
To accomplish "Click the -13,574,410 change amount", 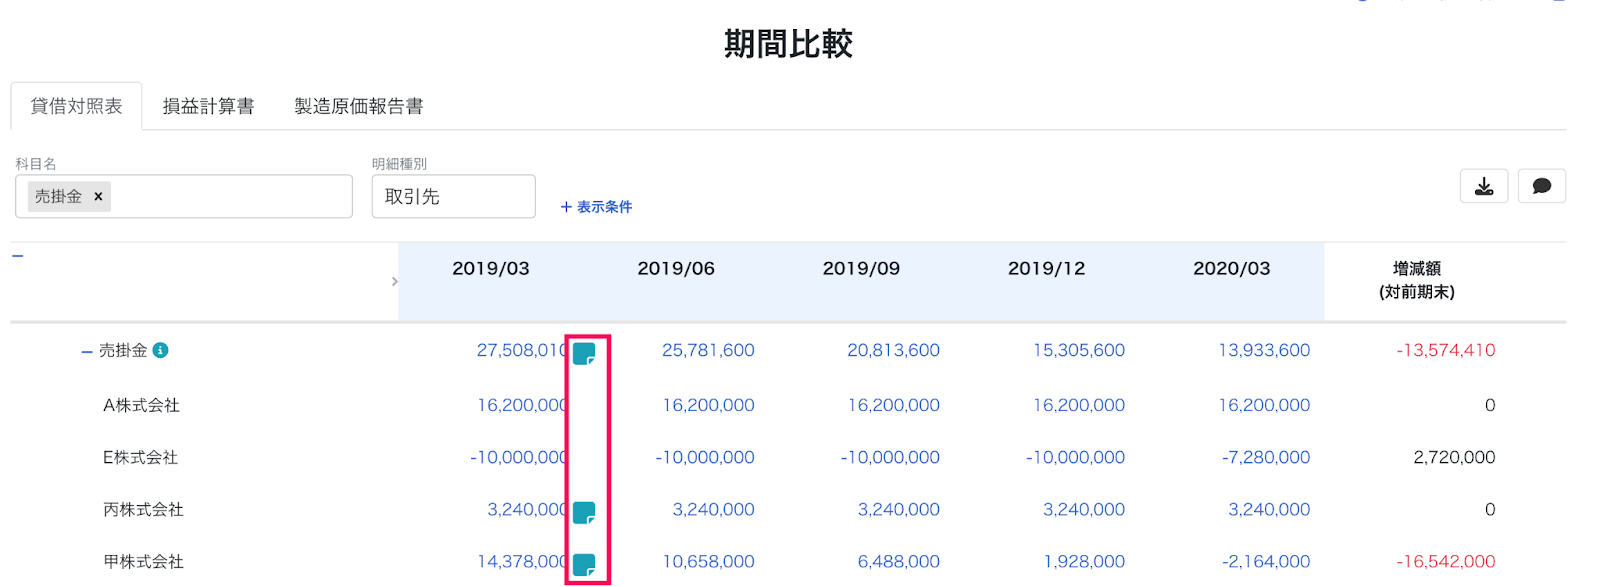I will tap(1446, 350).
